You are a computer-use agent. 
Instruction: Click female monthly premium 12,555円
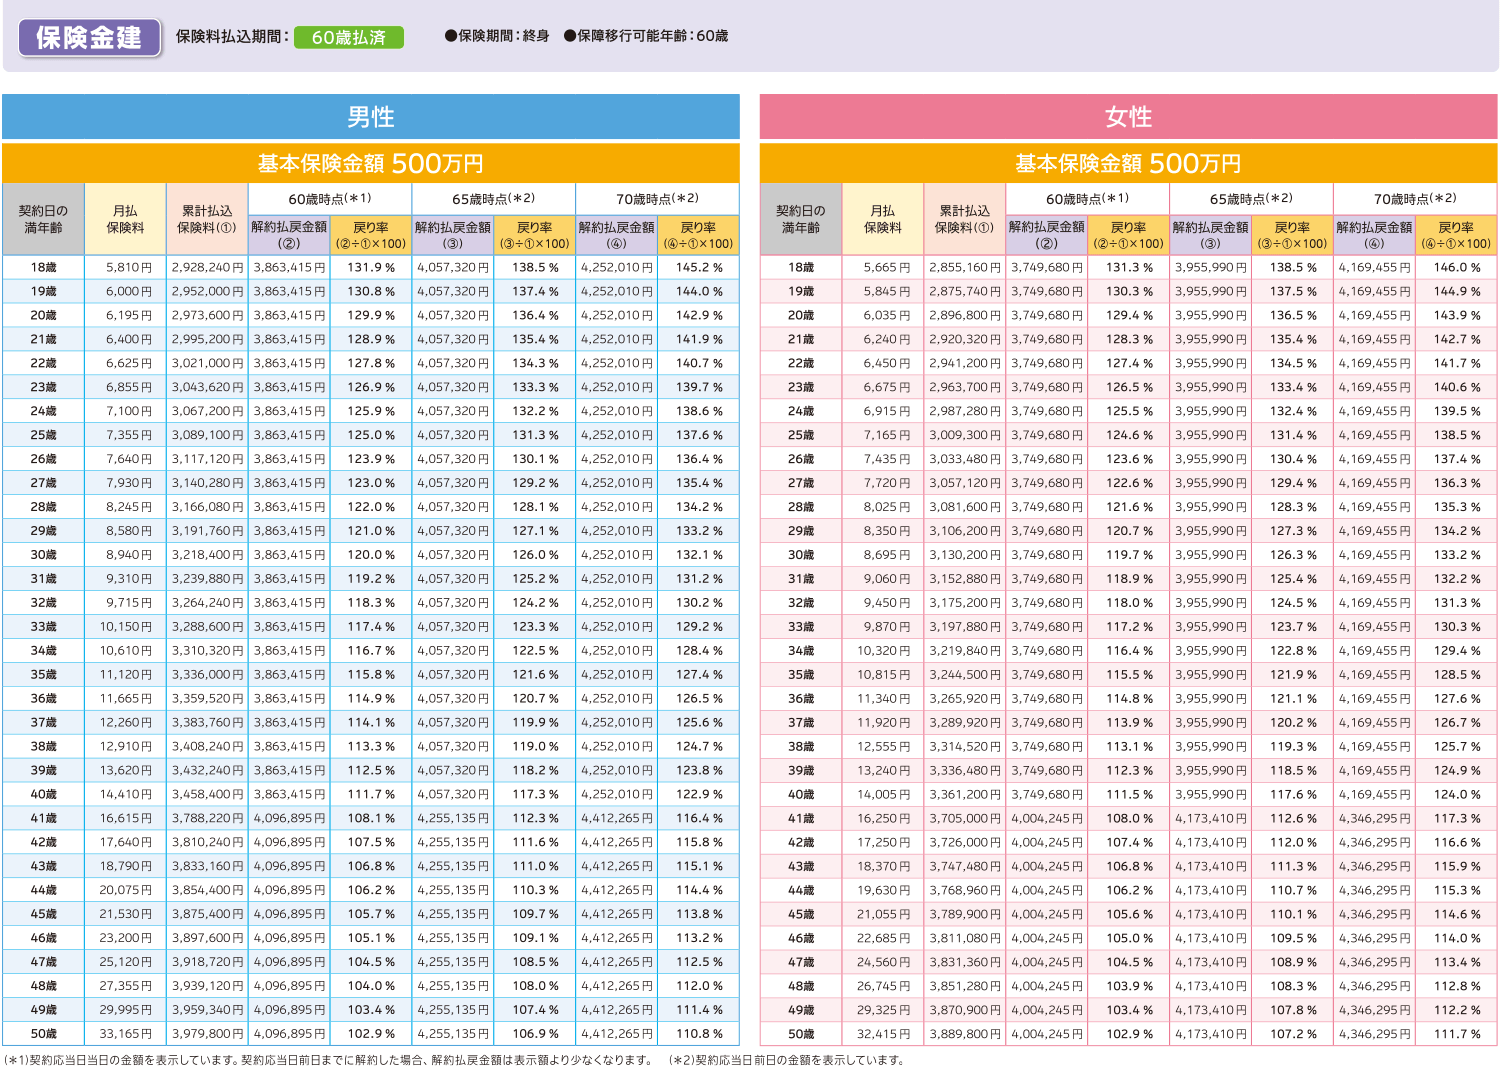884,747
